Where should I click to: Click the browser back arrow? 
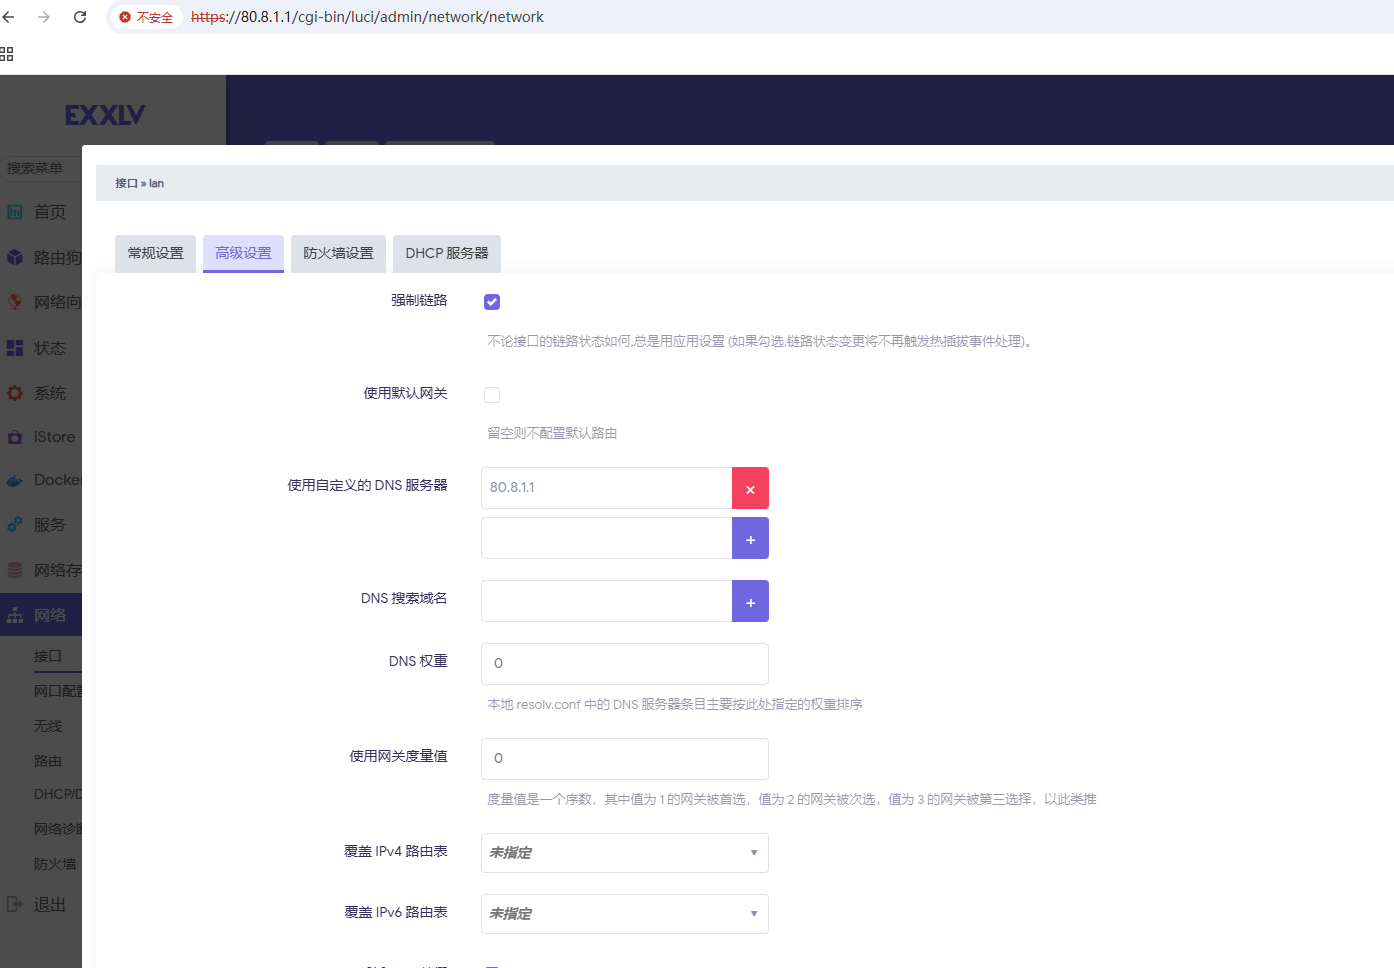(x=9, y=17)
